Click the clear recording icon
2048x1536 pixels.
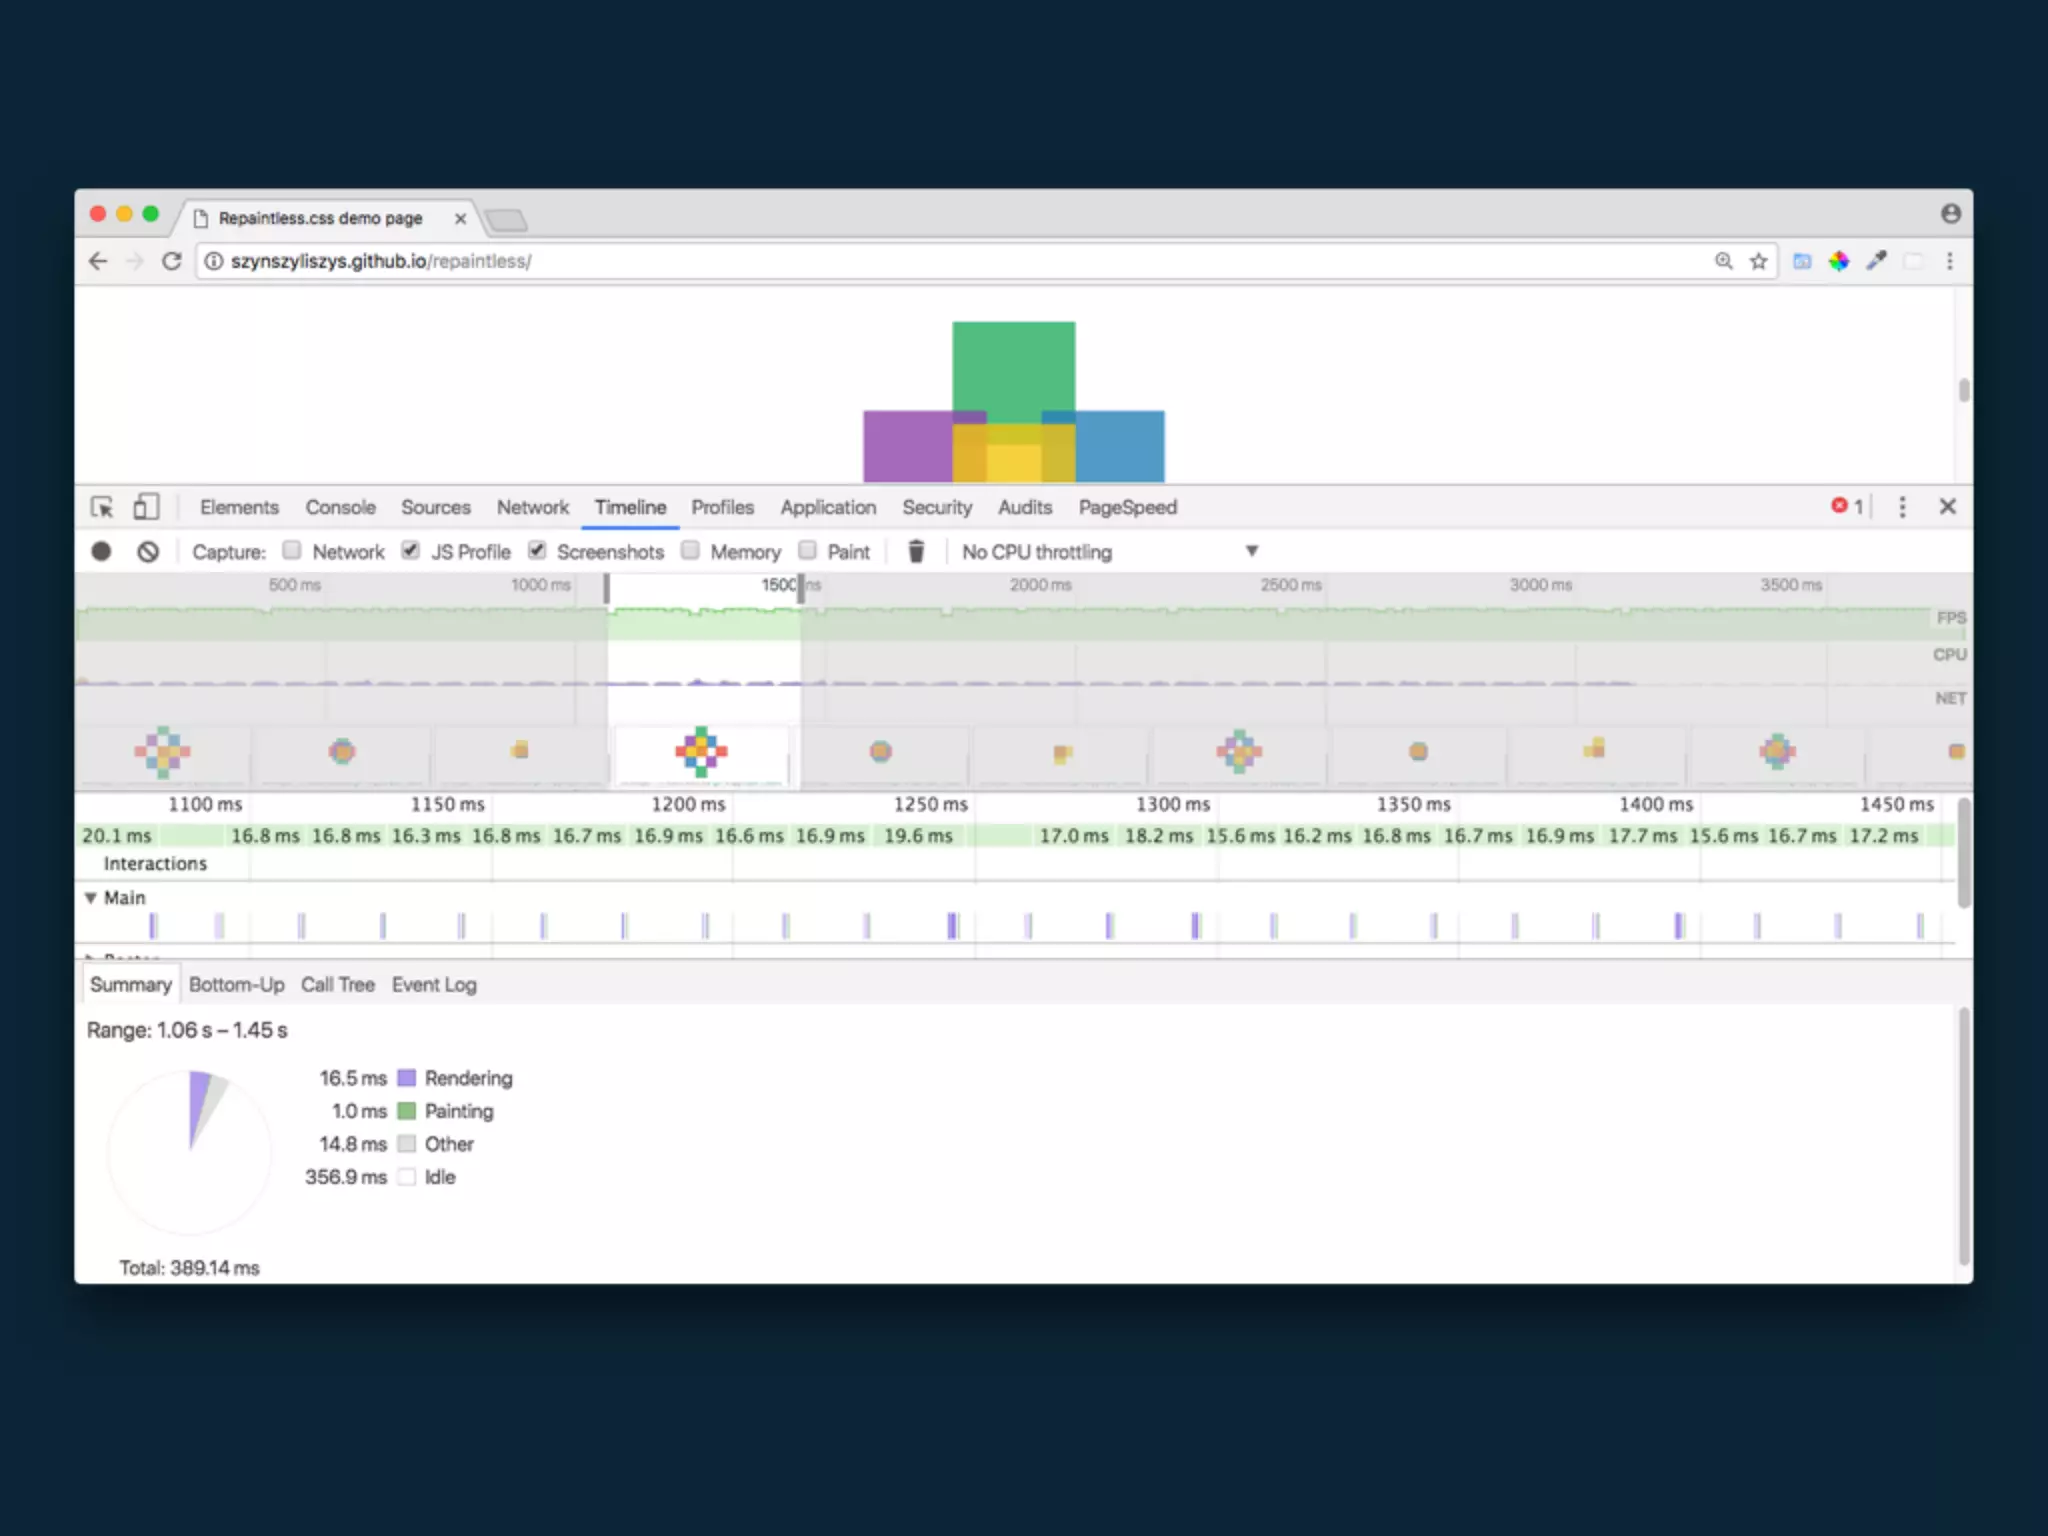(148, 551)
